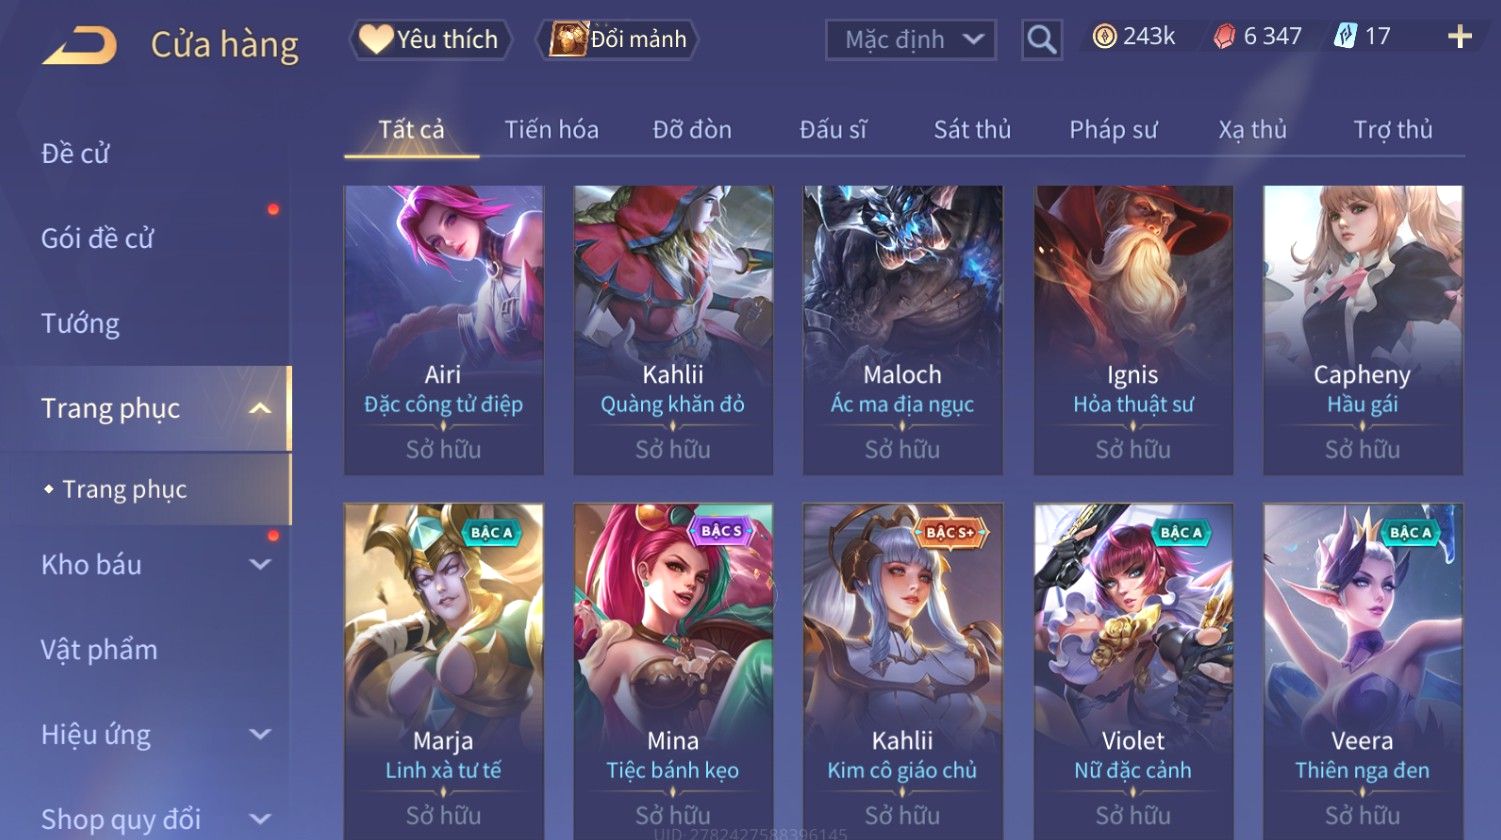Expand the Hiệu ứng sidebar section
Viewport: 1501px width, 840px height.
pos(260,735)
